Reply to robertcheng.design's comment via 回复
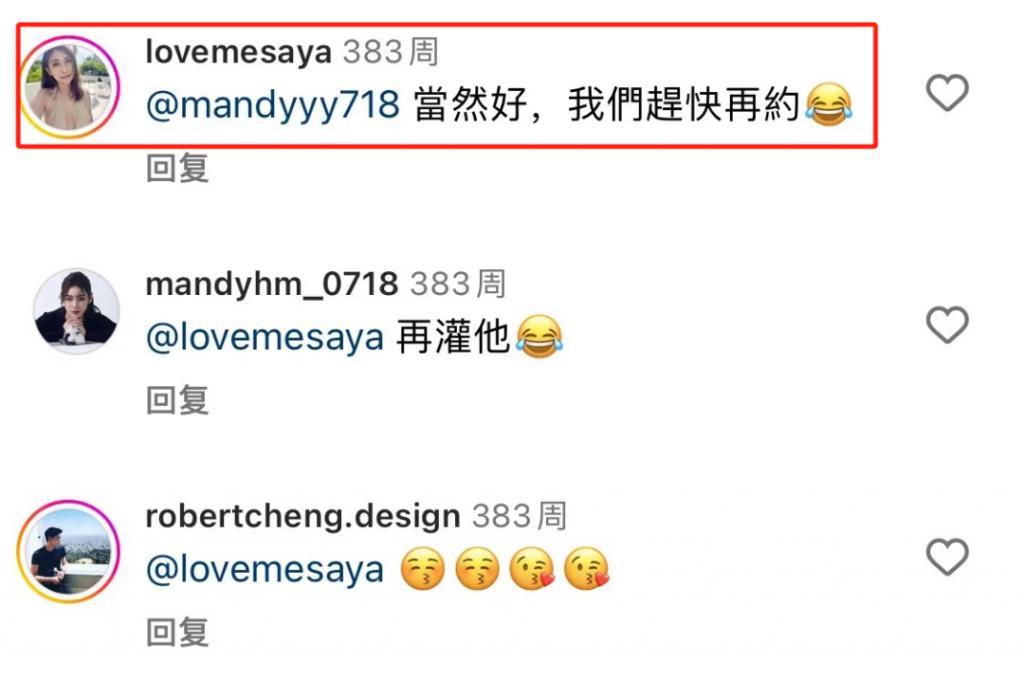This screenshot has width=1024, height=680. pyautogui.click(x=177, y=632)
